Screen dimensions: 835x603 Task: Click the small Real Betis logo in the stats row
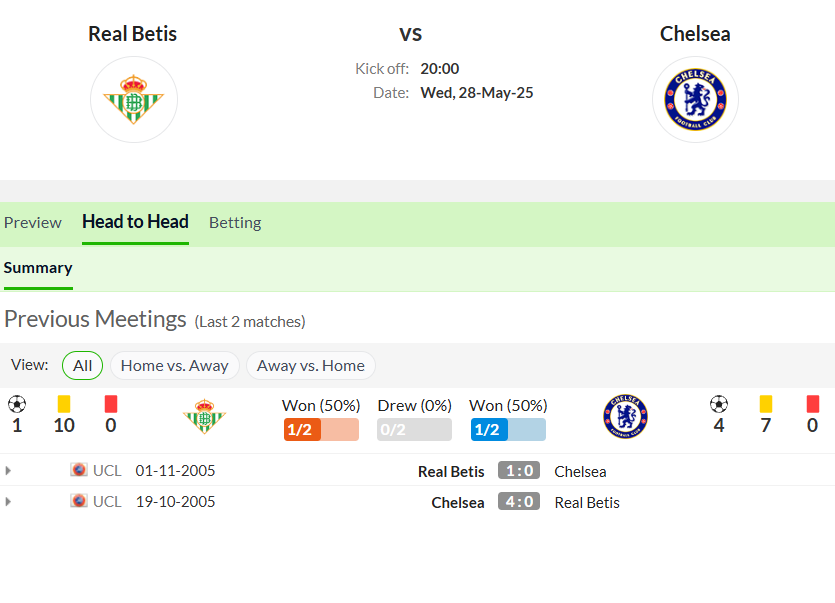coord(204,416)
